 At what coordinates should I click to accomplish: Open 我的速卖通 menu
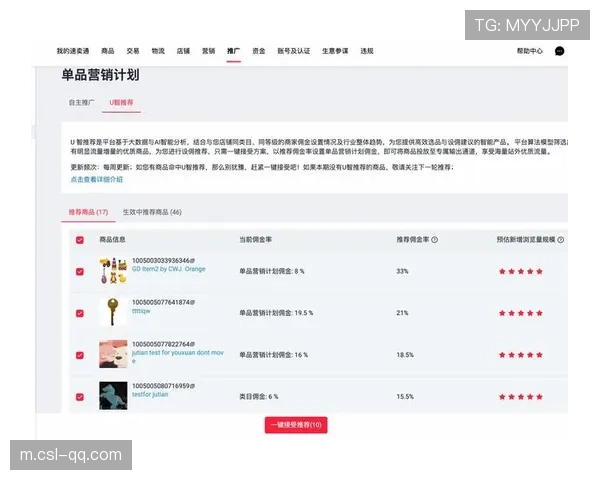click(73, 51)
